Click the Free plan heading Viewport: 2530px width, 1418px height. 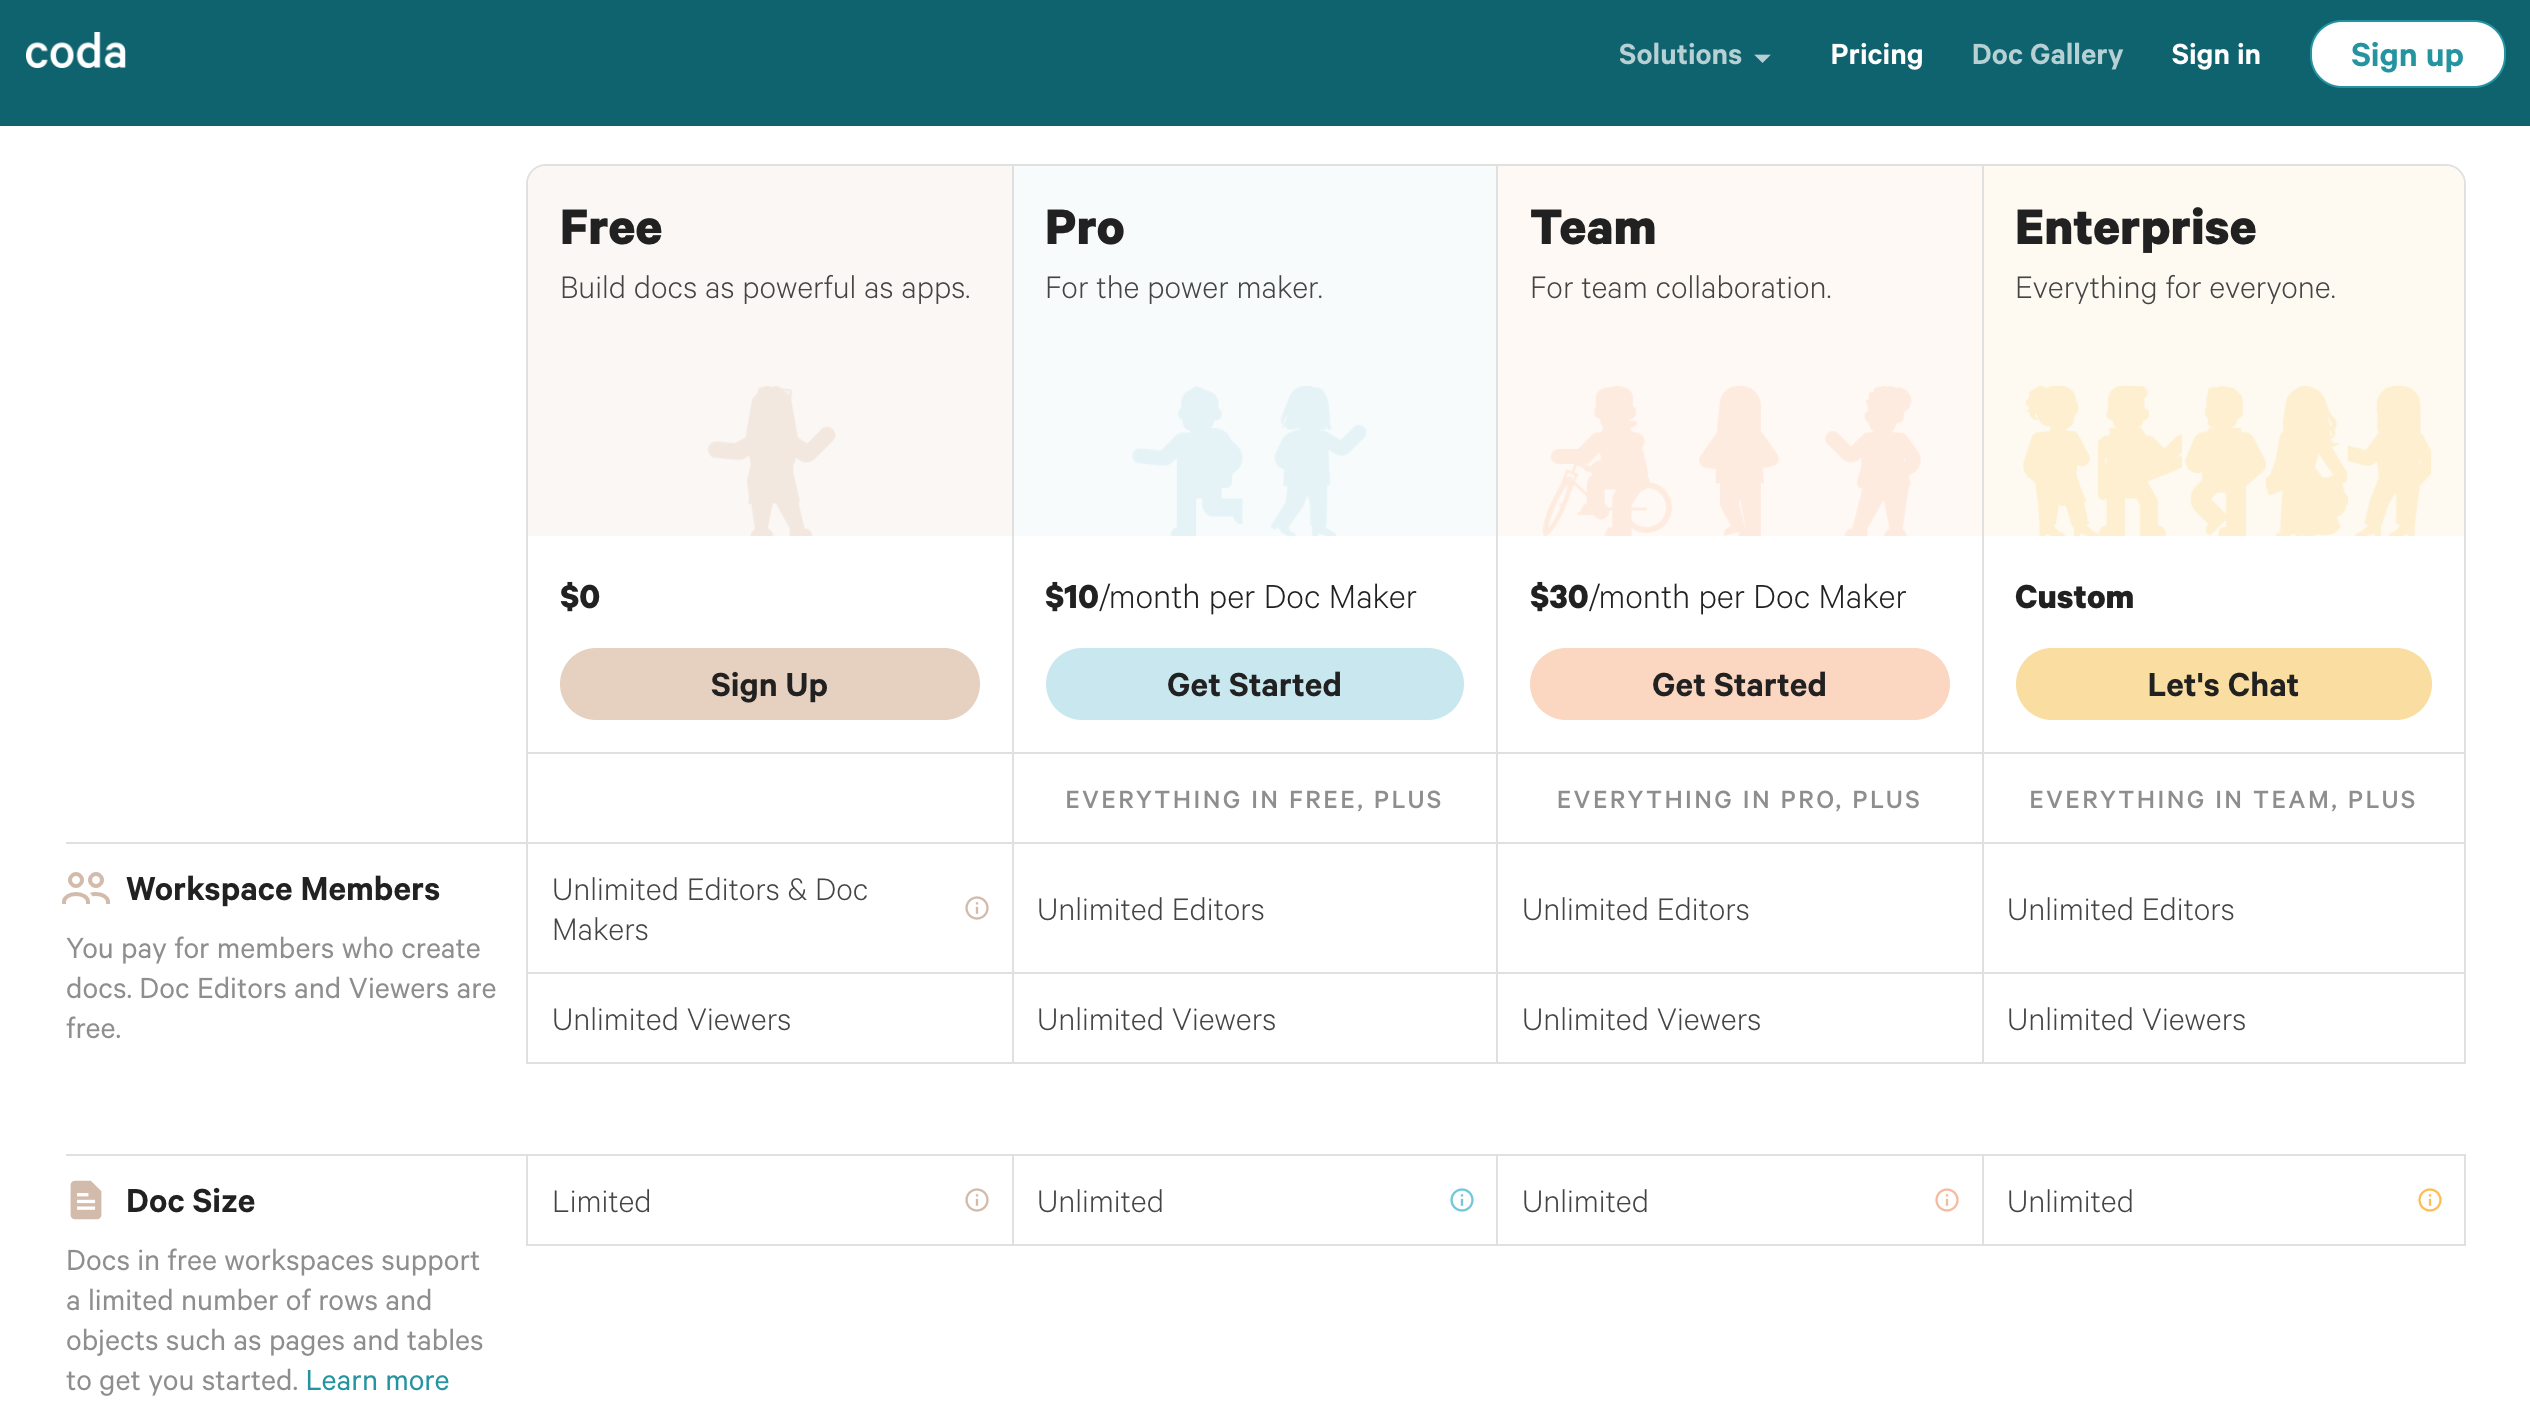611,228
